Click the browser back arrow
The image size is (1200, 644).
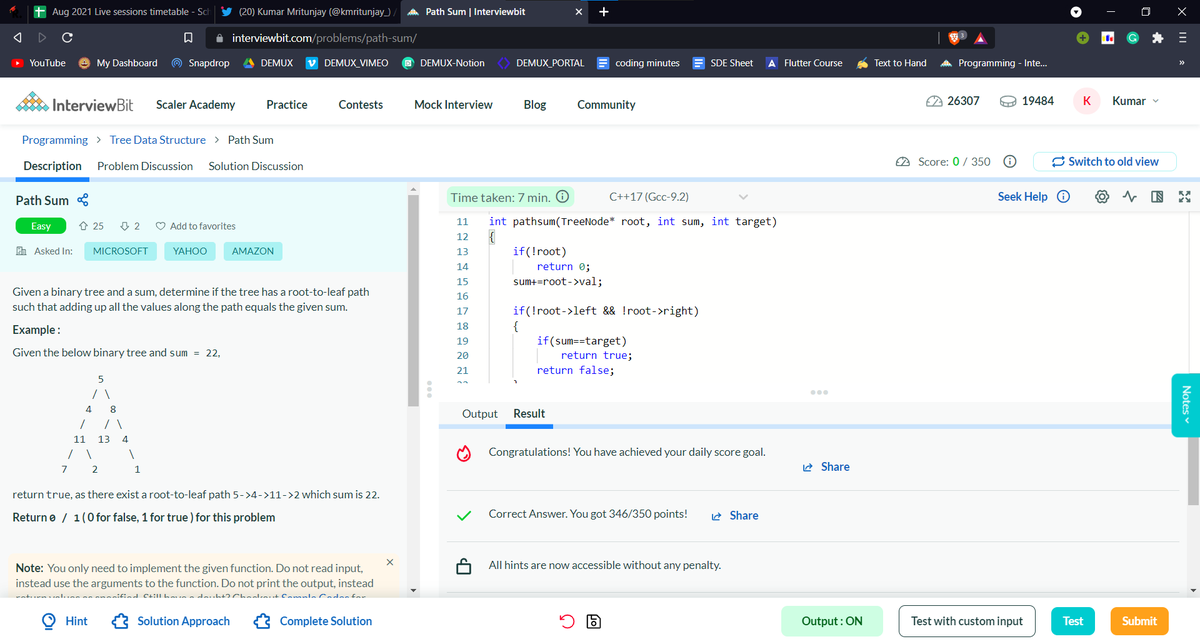(x=16, y=37)
